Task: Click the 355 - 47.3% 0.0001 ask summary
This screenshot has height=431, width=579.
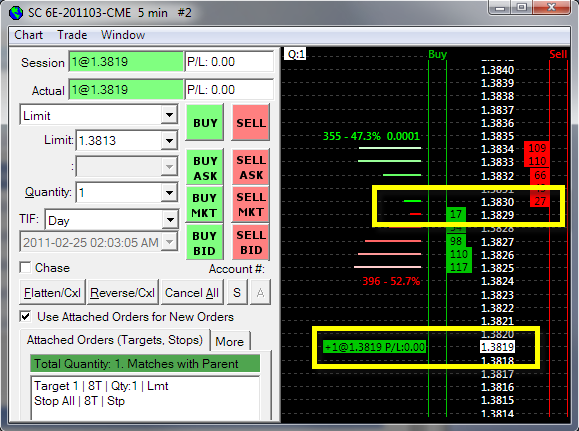Action: click(x=371, y=136)
